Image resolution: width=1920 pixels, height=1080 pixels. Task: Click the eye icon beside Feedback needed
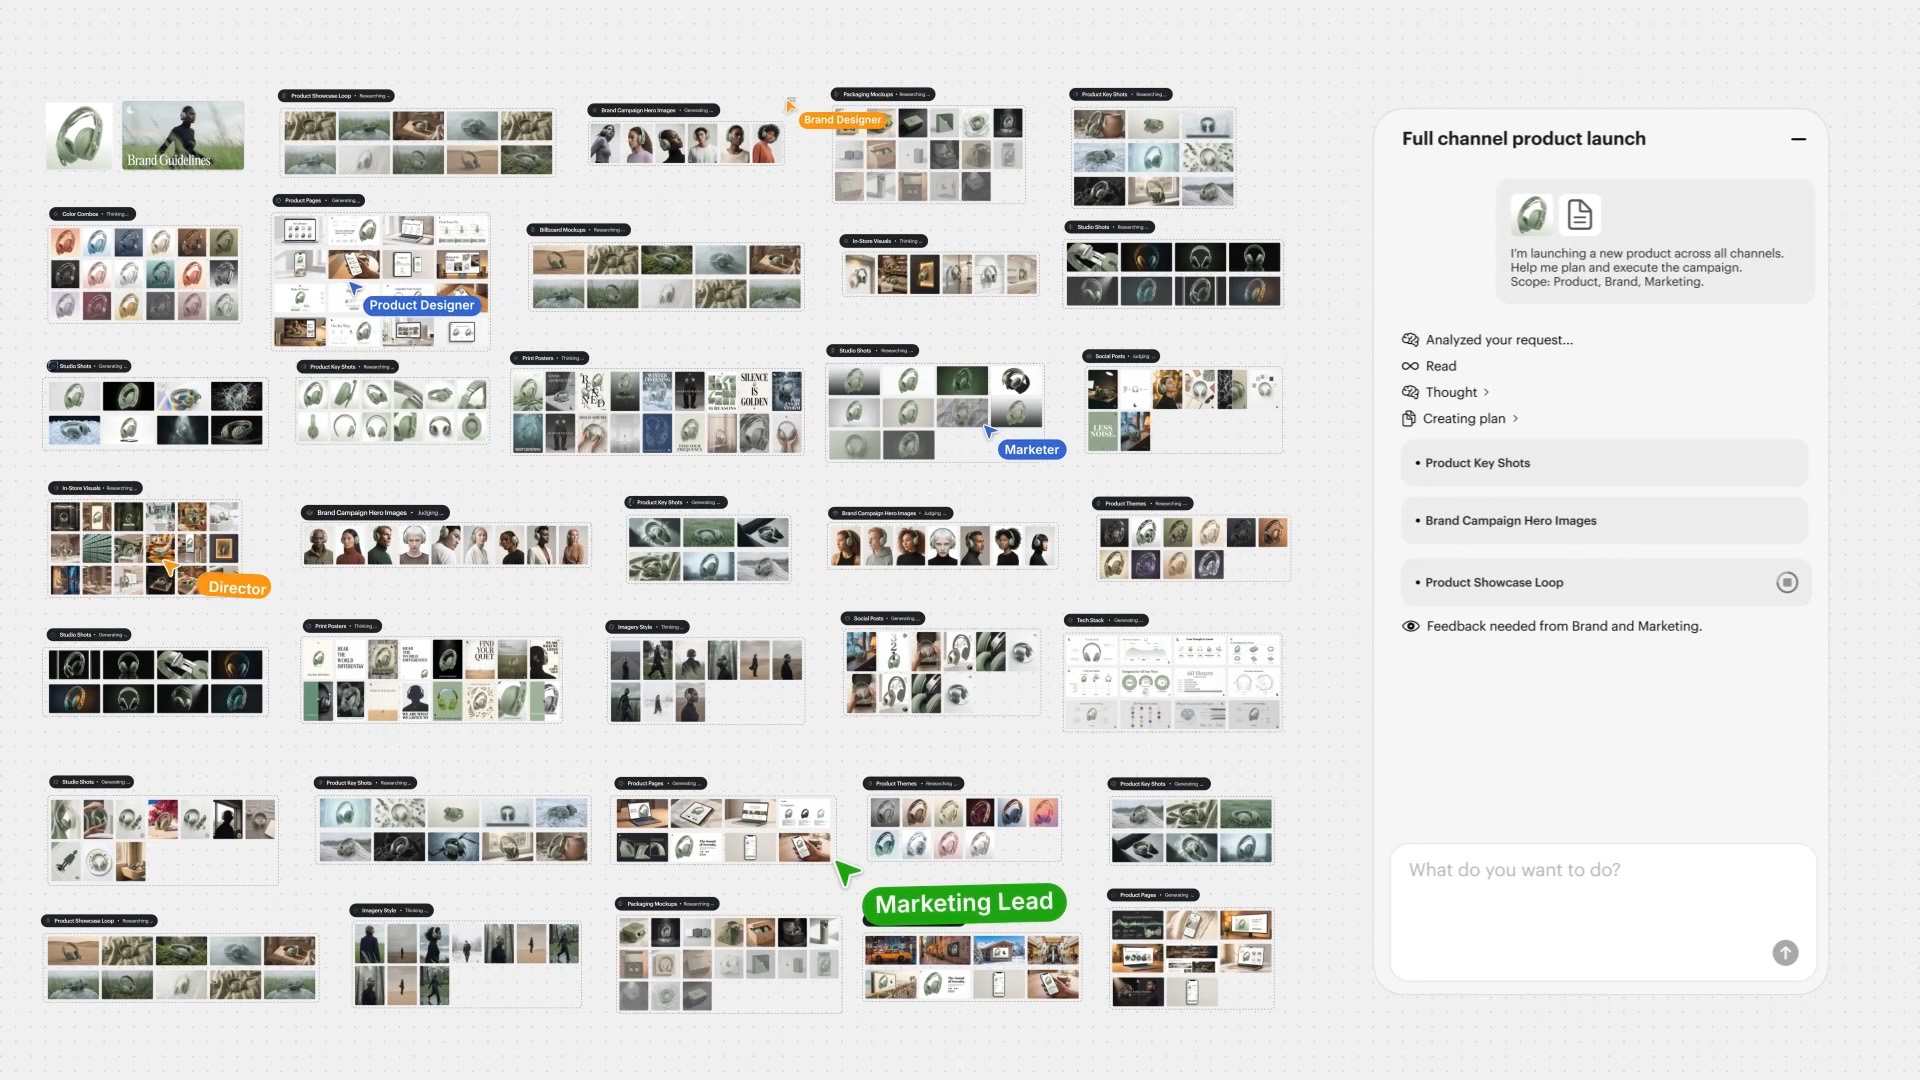click(x=1410, y=626)
